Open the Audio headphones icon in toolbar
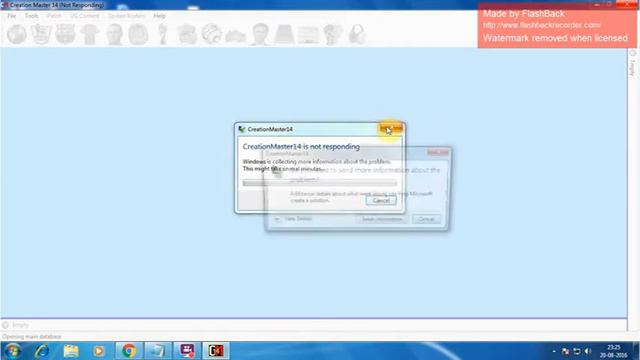 click(x=357, y=34)
